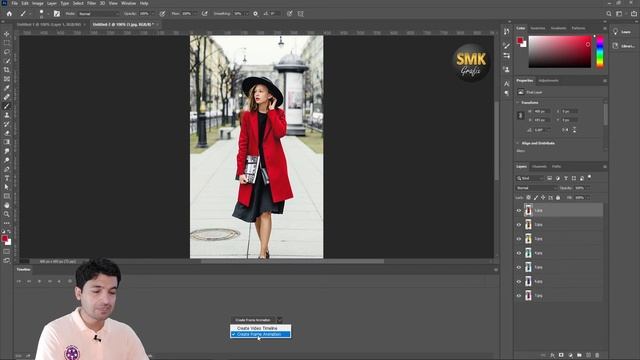Viewport: 640px width, 360px height.
Task: Open the Timeline panel menu
Action: [x=496, y=269]
